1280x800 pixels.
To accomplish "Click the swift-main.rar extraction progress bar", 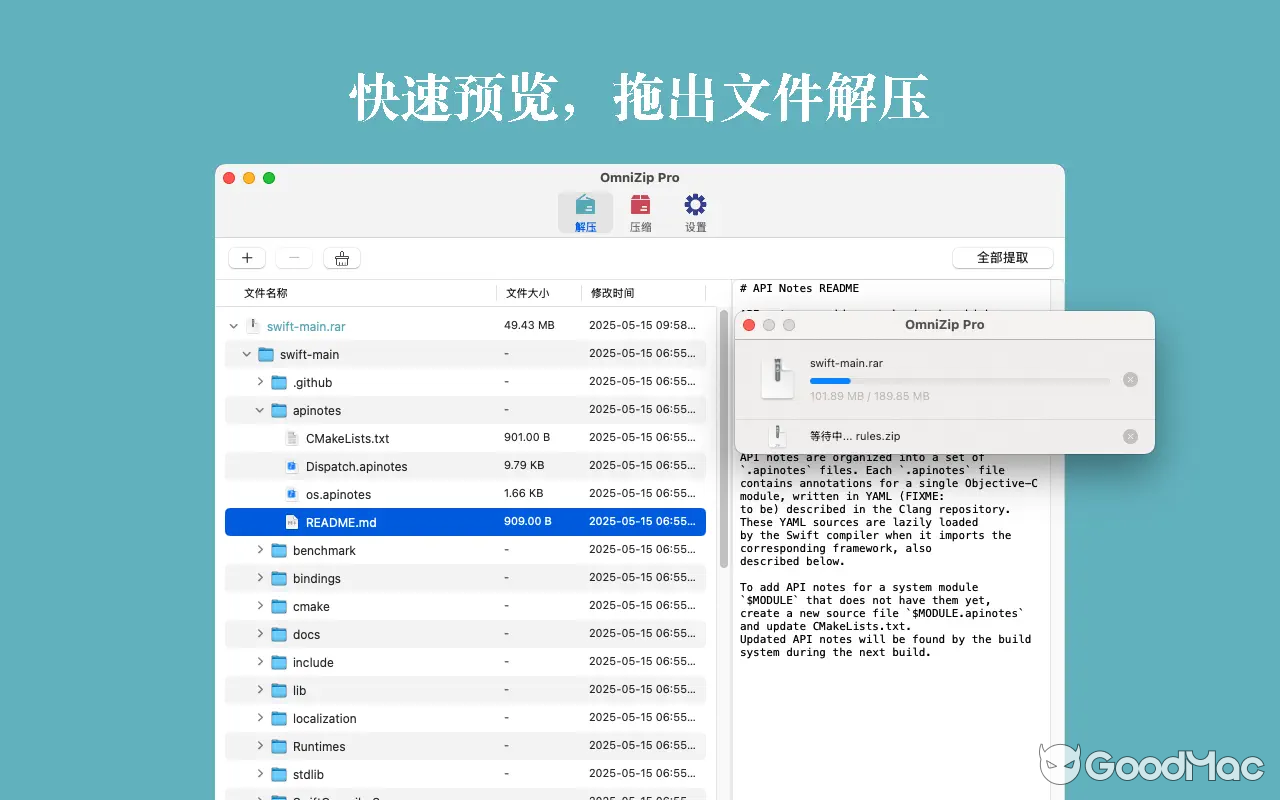I will point(960,381).
